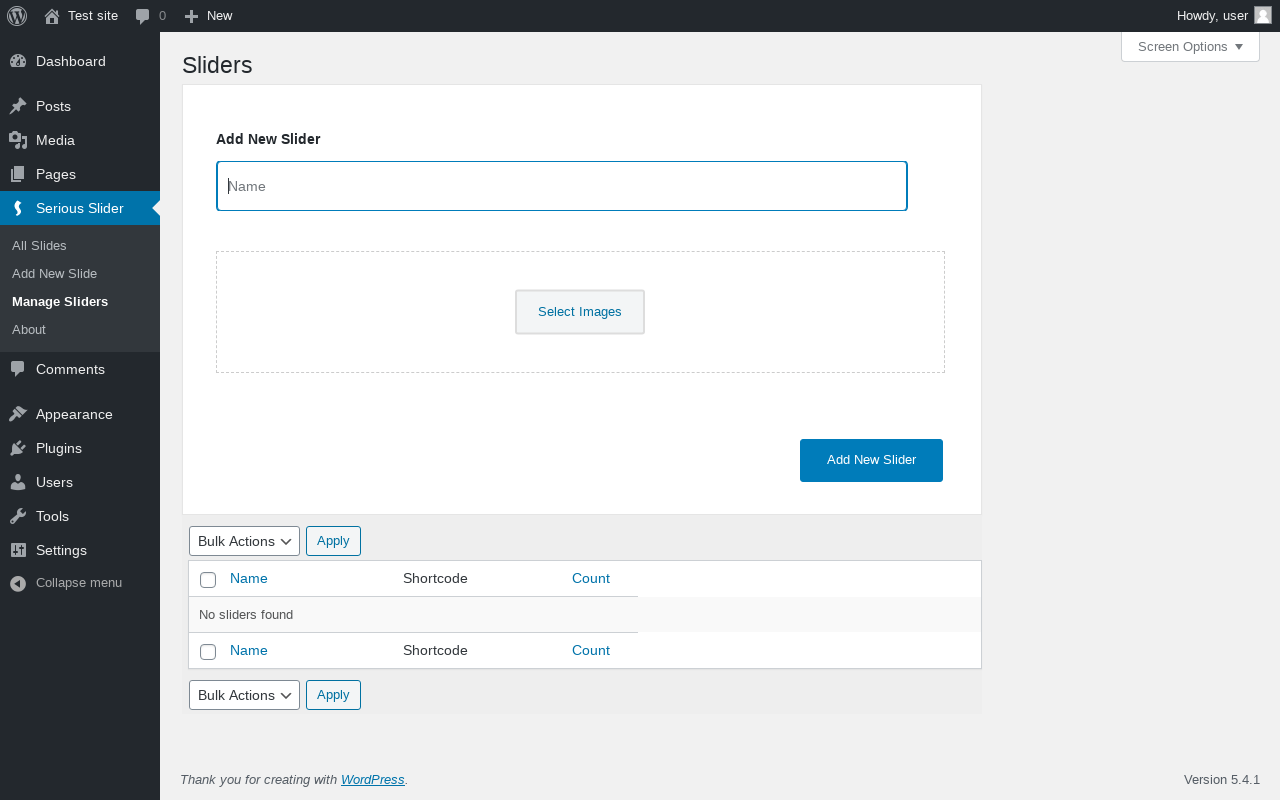This screenshot has height=800, width=1280.
Task: Click the blue Add New Slider button
Action: click(x=871, y=460)
